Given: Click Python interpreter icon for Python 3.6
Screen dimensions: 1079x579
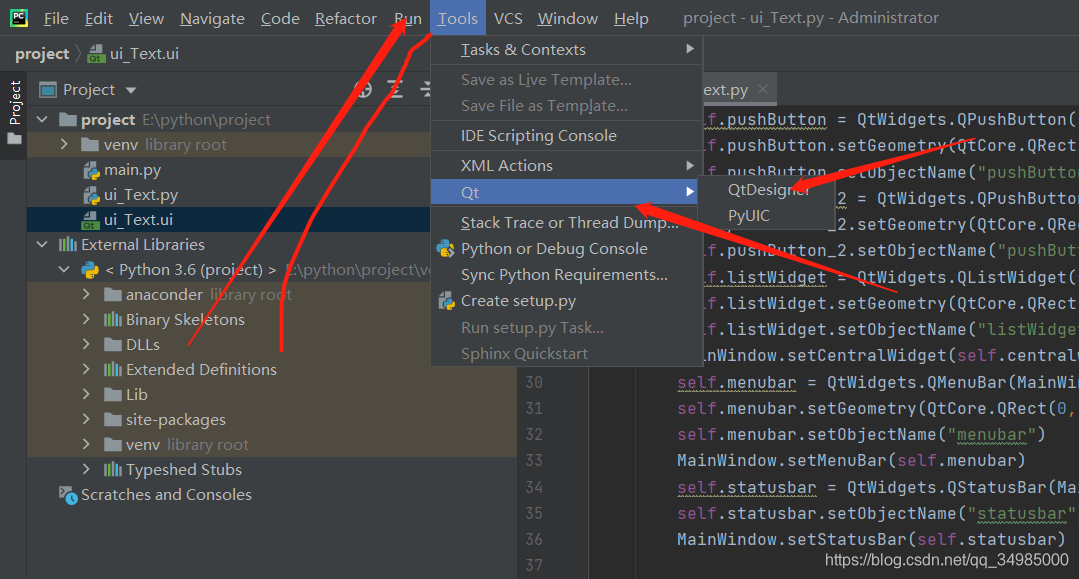Looking at the screenshot, I should (x=90, y=270).
